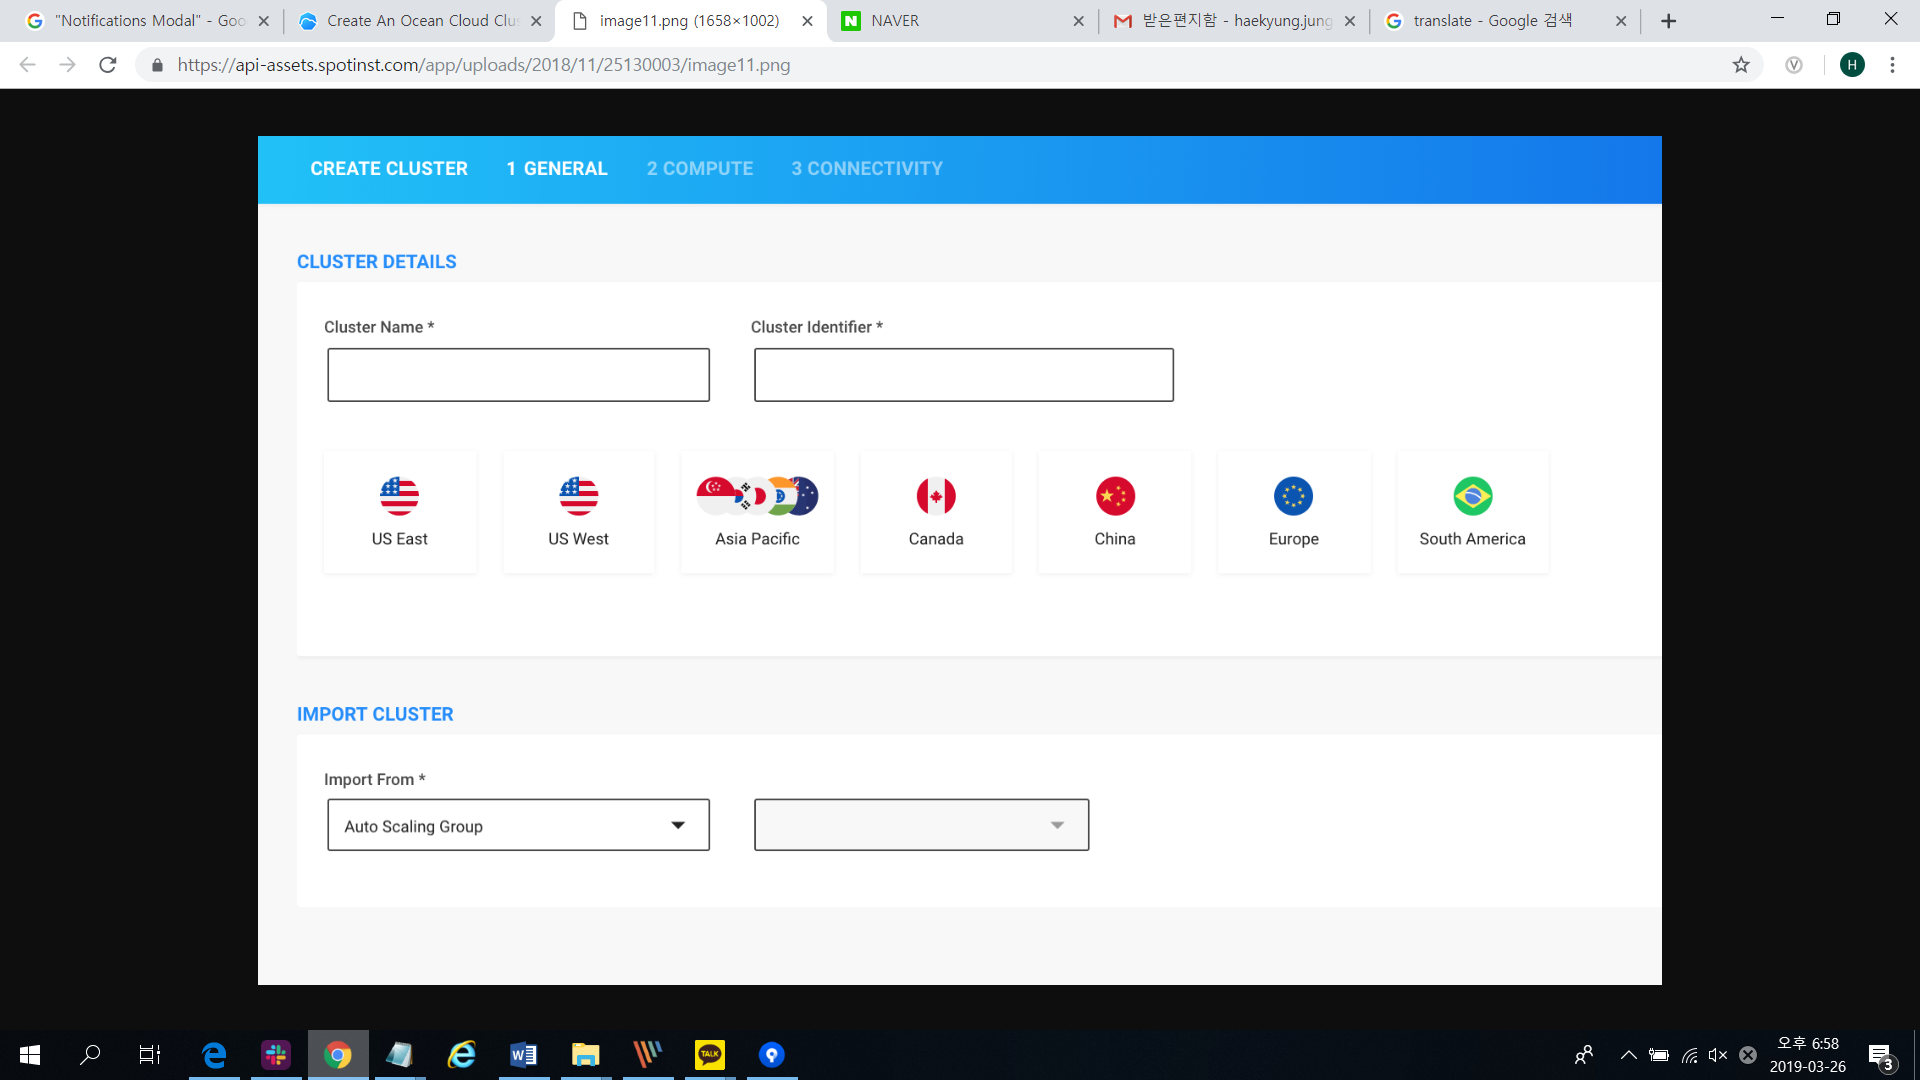Reload the current page
The width and height of the screenshot is (1920, 1080).
click(108, 65)
